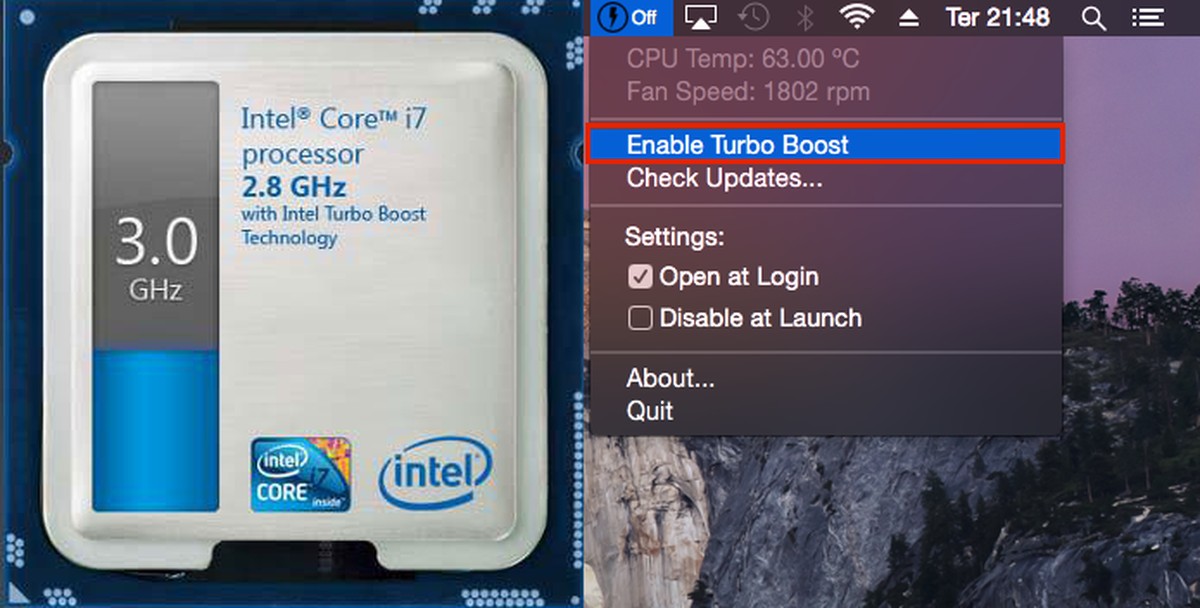This screenshot has width=1200, height=608.
Task: Select Enable Turbo Boost
Action: 825,145
